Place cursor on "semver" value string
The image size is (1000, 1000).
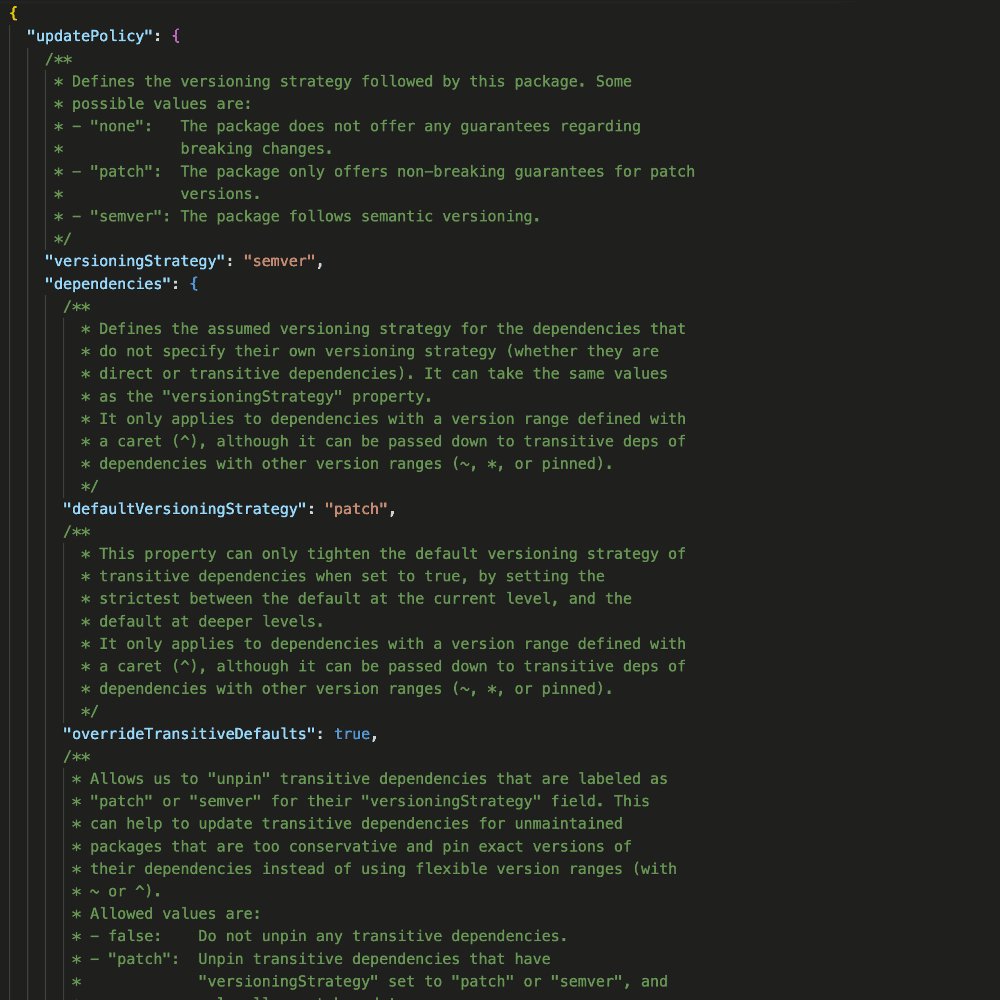tap(279, 261)
